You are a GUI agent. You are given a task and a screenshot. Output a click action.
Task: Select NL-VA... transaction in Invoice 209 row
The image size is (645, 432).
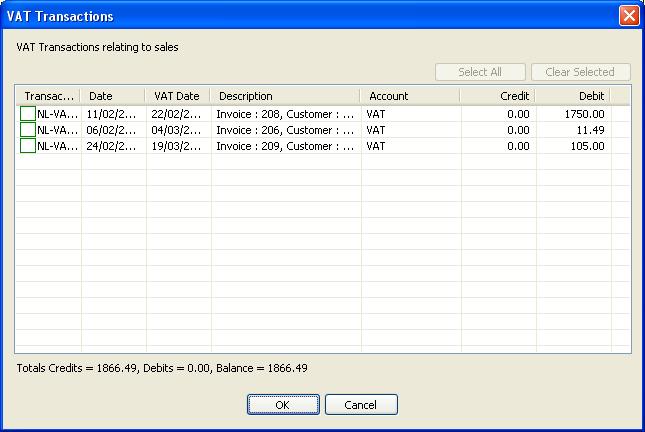click(x=58, y=146)
